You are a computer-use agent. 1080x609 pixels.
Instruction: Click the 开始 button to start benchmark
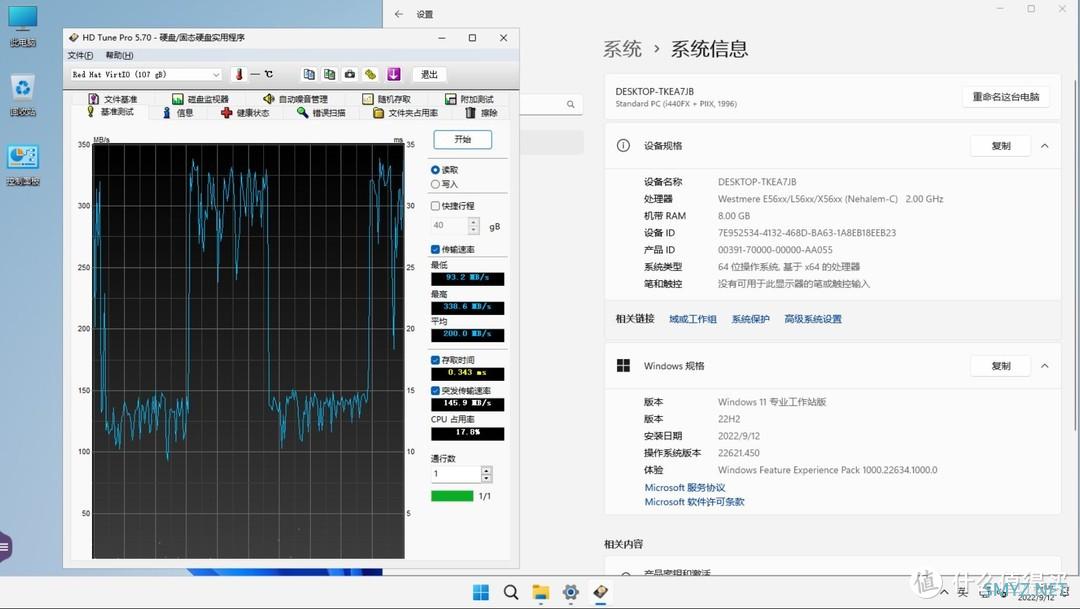(462, 139)
